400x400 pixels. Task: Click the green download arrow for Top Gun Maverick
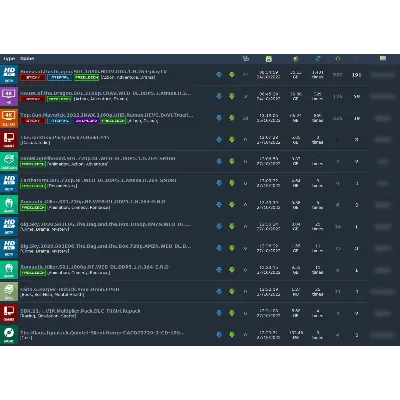(x=232, y=118)
